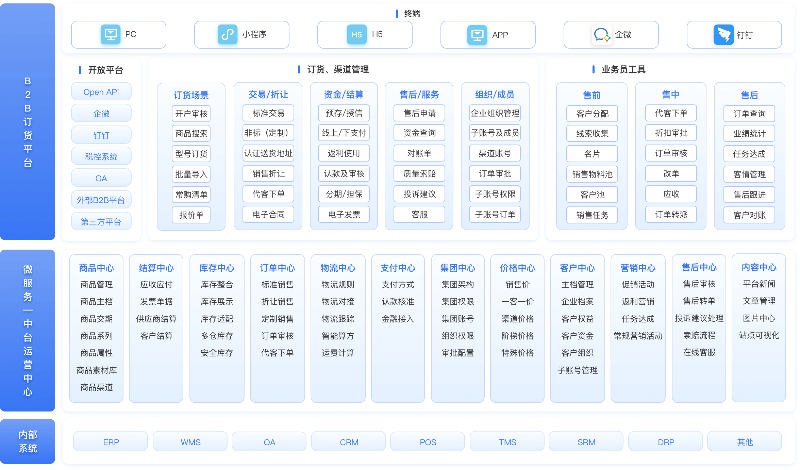Click the PC monitor icon
800x470 pixels.
coord(110,35)
